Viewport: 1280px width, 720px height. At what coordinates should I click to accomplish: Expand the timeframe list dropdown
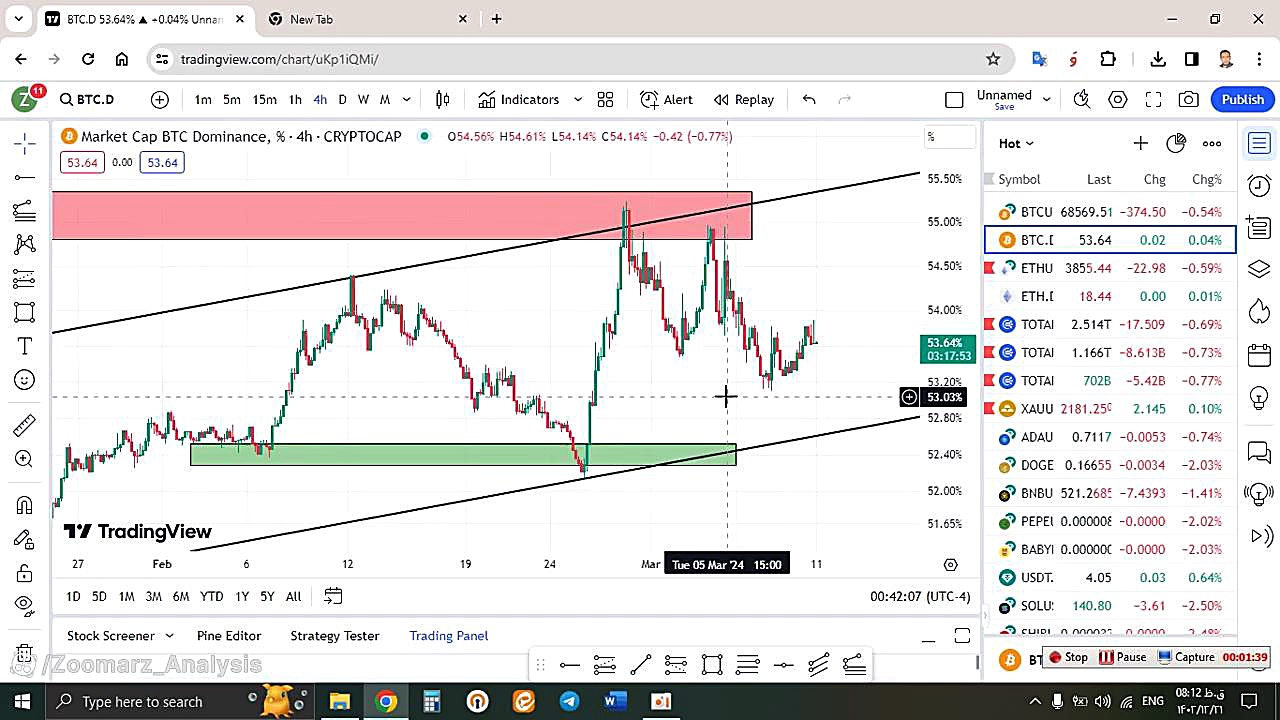click(406, 99)
